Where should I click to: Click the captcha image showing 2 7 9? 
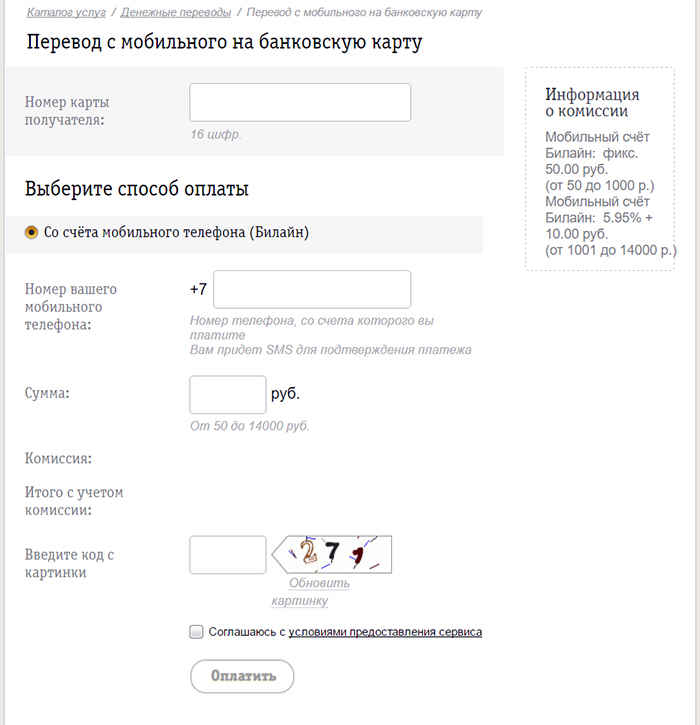(332, 554)
